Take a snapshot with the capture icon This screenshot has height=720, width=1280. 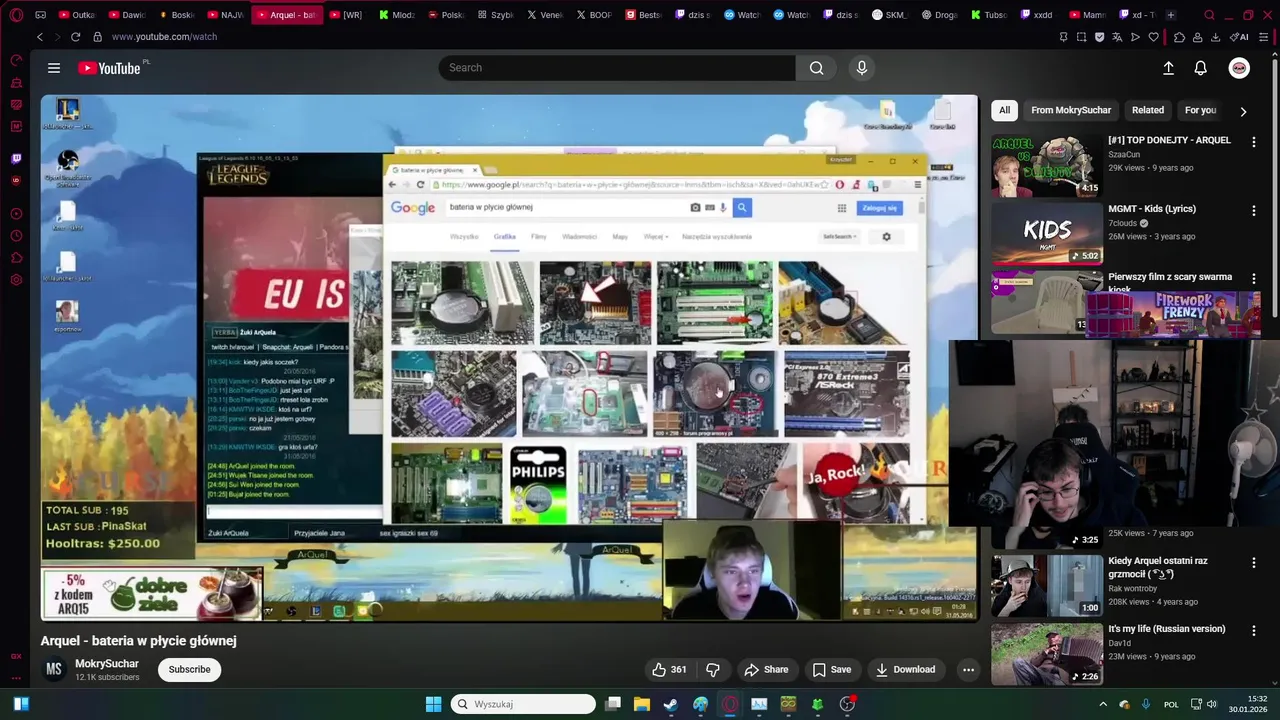[x=1081, y=37]
